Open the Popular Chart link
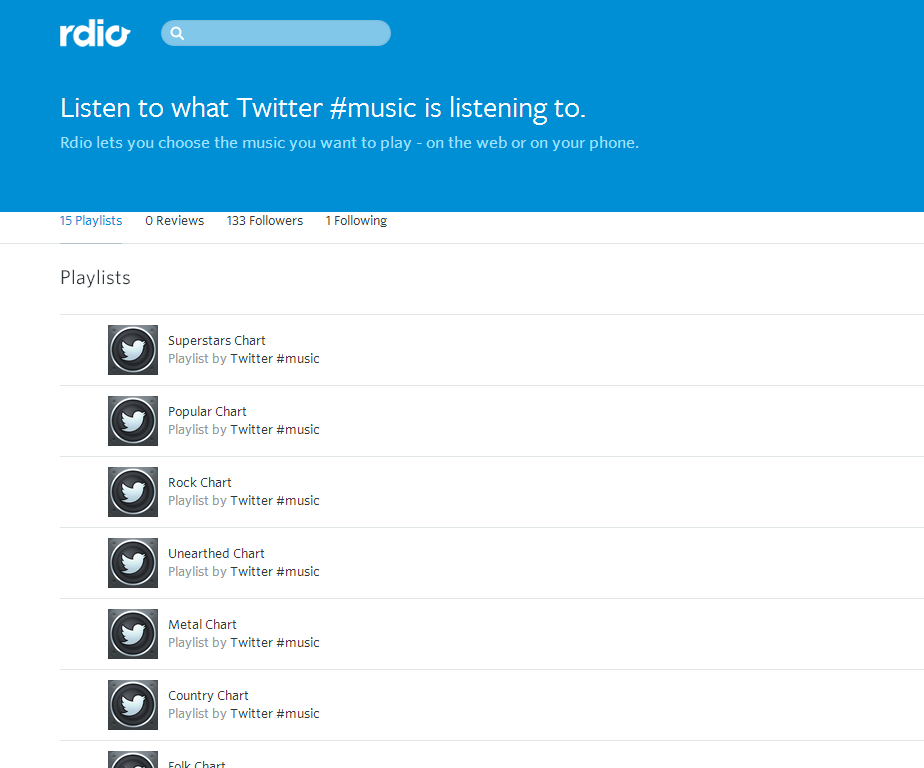The width and height of the screenshot is (924, 768). pyautogui.click(x=207, y=411)
